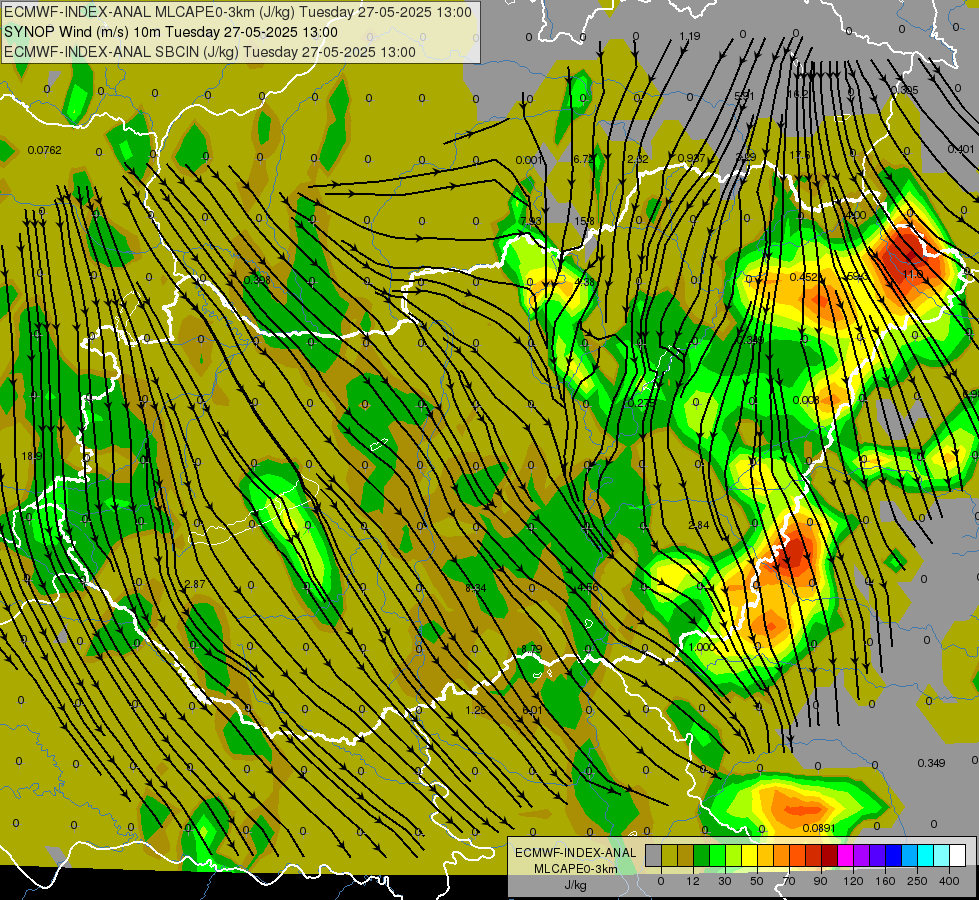Click the map value 2.87
The image size is (979, 900).
pyautogui.click(x=195, y=584)
